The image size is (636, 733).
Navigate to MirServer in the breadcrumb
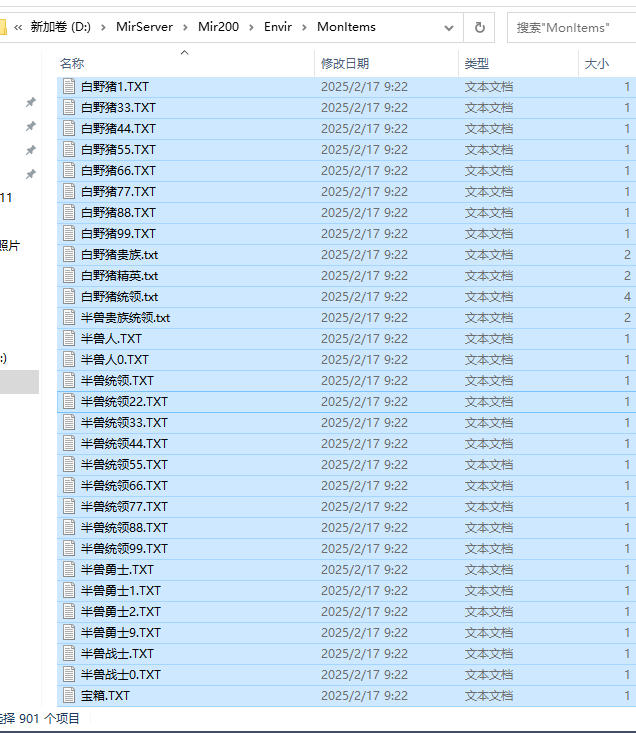point(144,27)
